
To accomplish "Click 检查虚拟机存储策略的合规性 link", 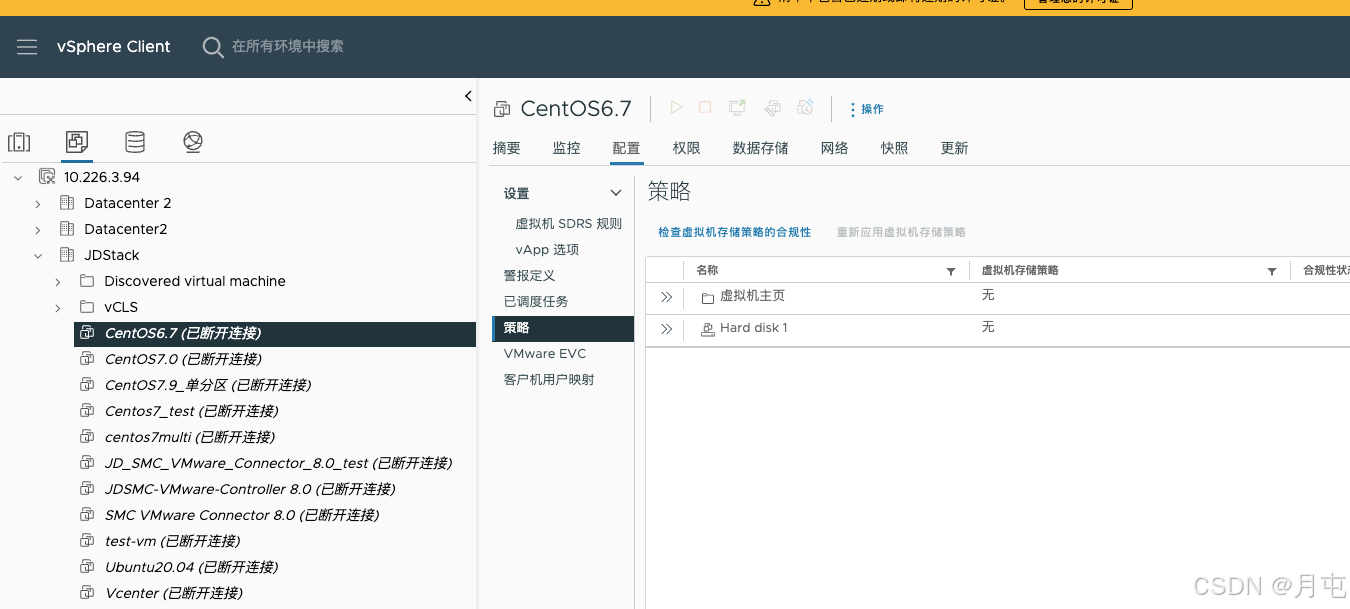I will click(734, 232).
